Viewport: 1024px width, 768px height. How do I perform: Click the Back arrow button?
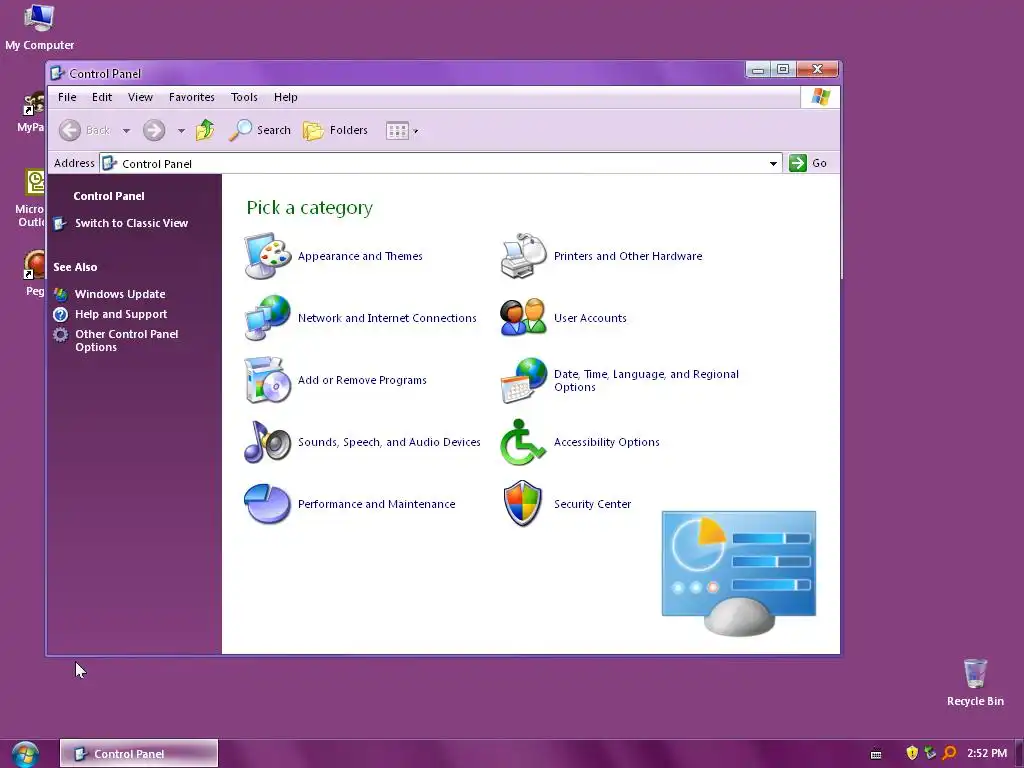coord(70,130)
